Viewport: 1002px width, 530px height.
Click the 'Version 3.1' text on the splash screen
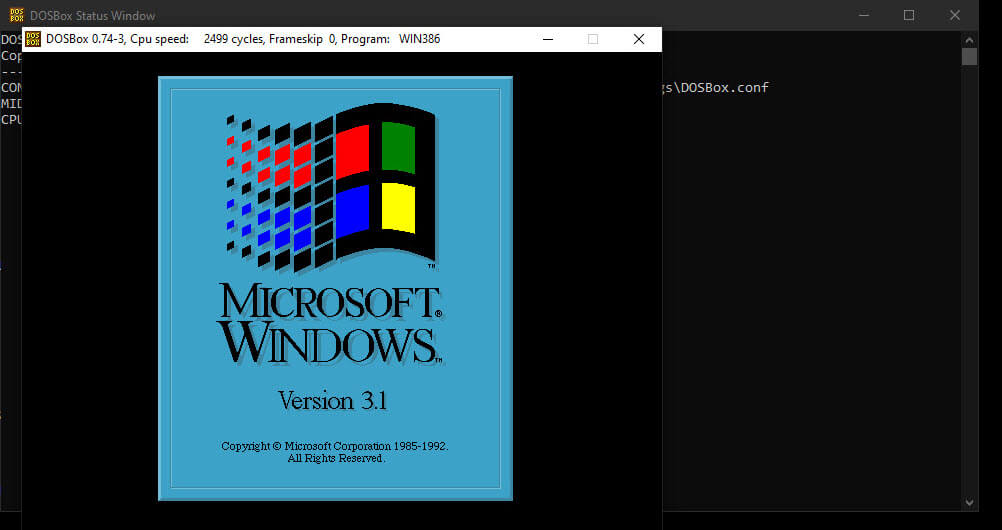pos(332,400)
